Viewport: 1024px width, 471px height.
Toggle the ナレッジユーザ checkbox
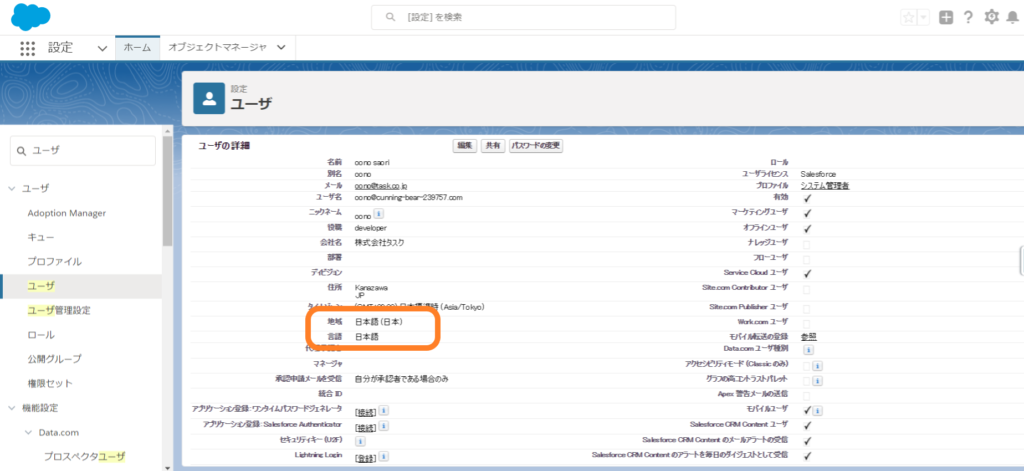(807, 244)
